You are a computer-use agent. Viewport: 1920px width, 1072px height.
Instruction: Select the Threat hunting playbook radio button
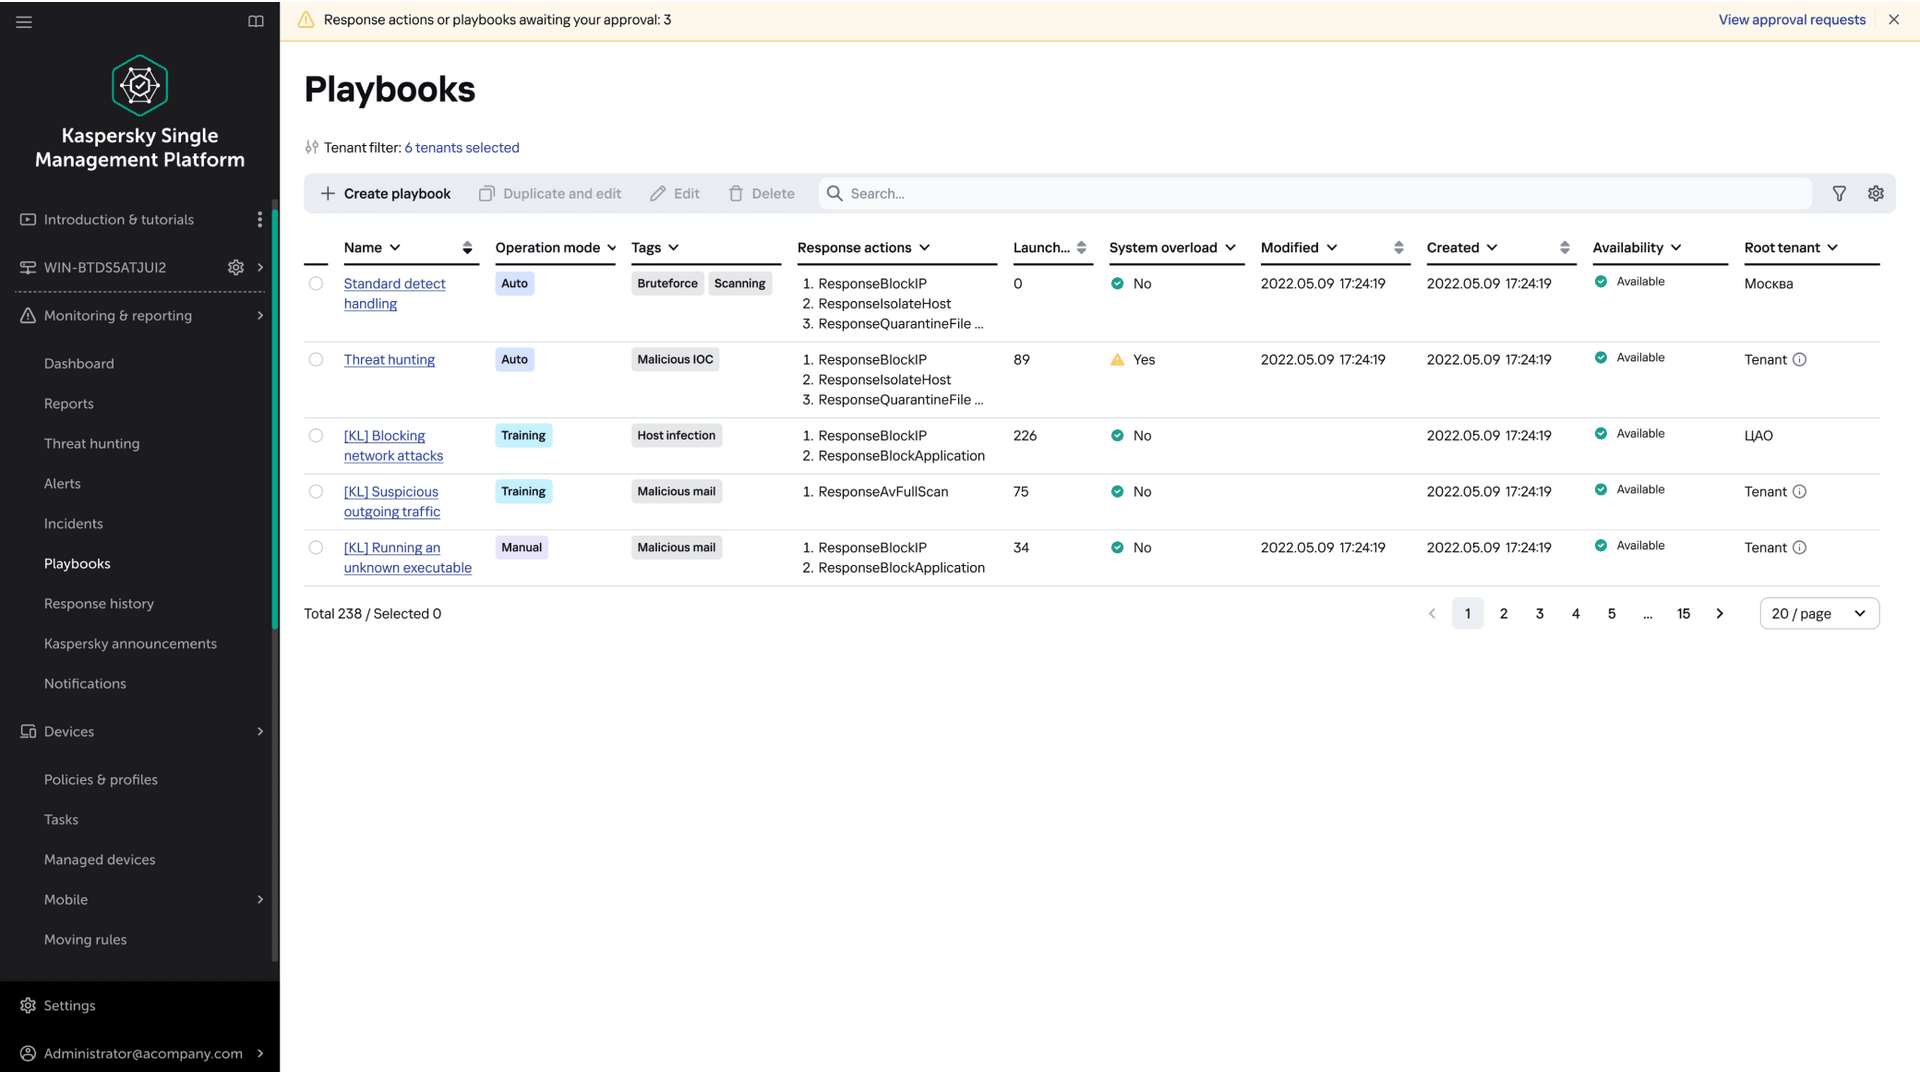[x=316, y=360]
